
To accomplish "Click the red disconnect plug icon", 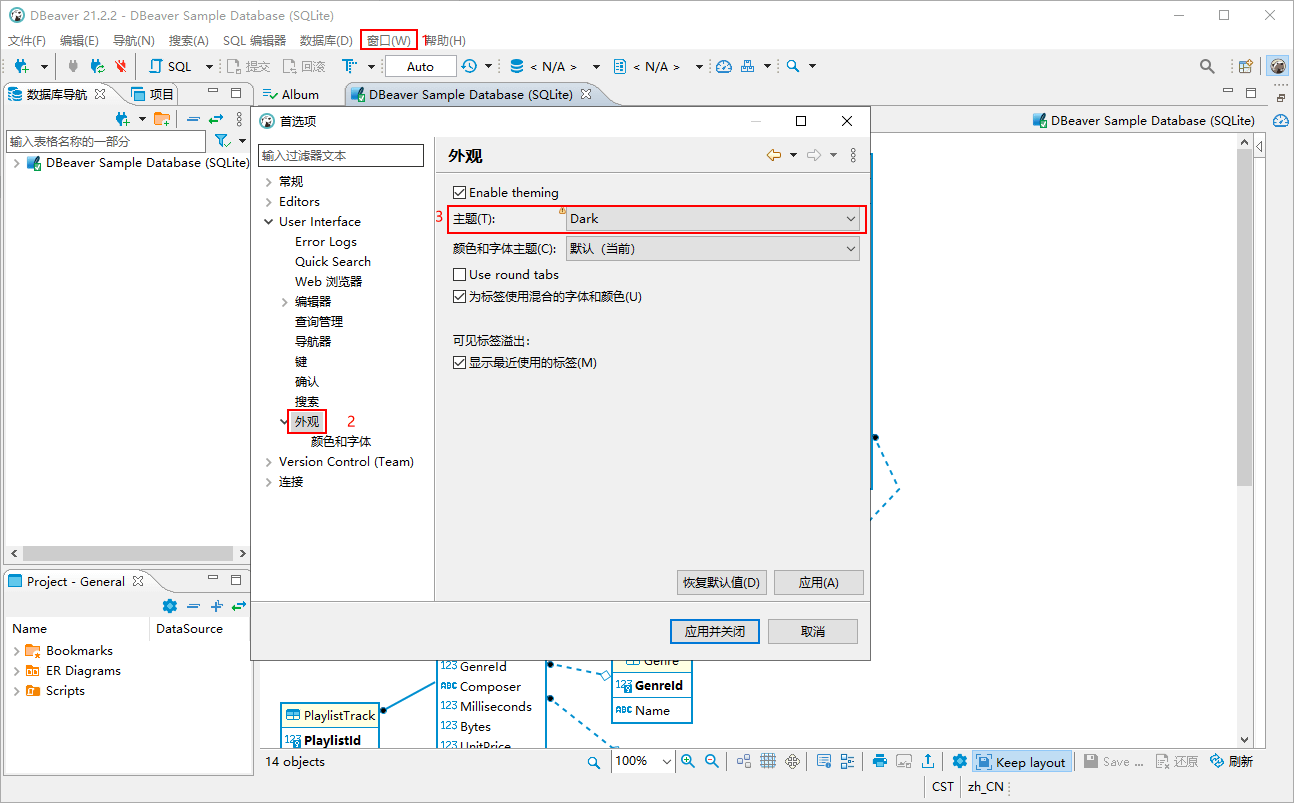I will [x=121, y=66].
